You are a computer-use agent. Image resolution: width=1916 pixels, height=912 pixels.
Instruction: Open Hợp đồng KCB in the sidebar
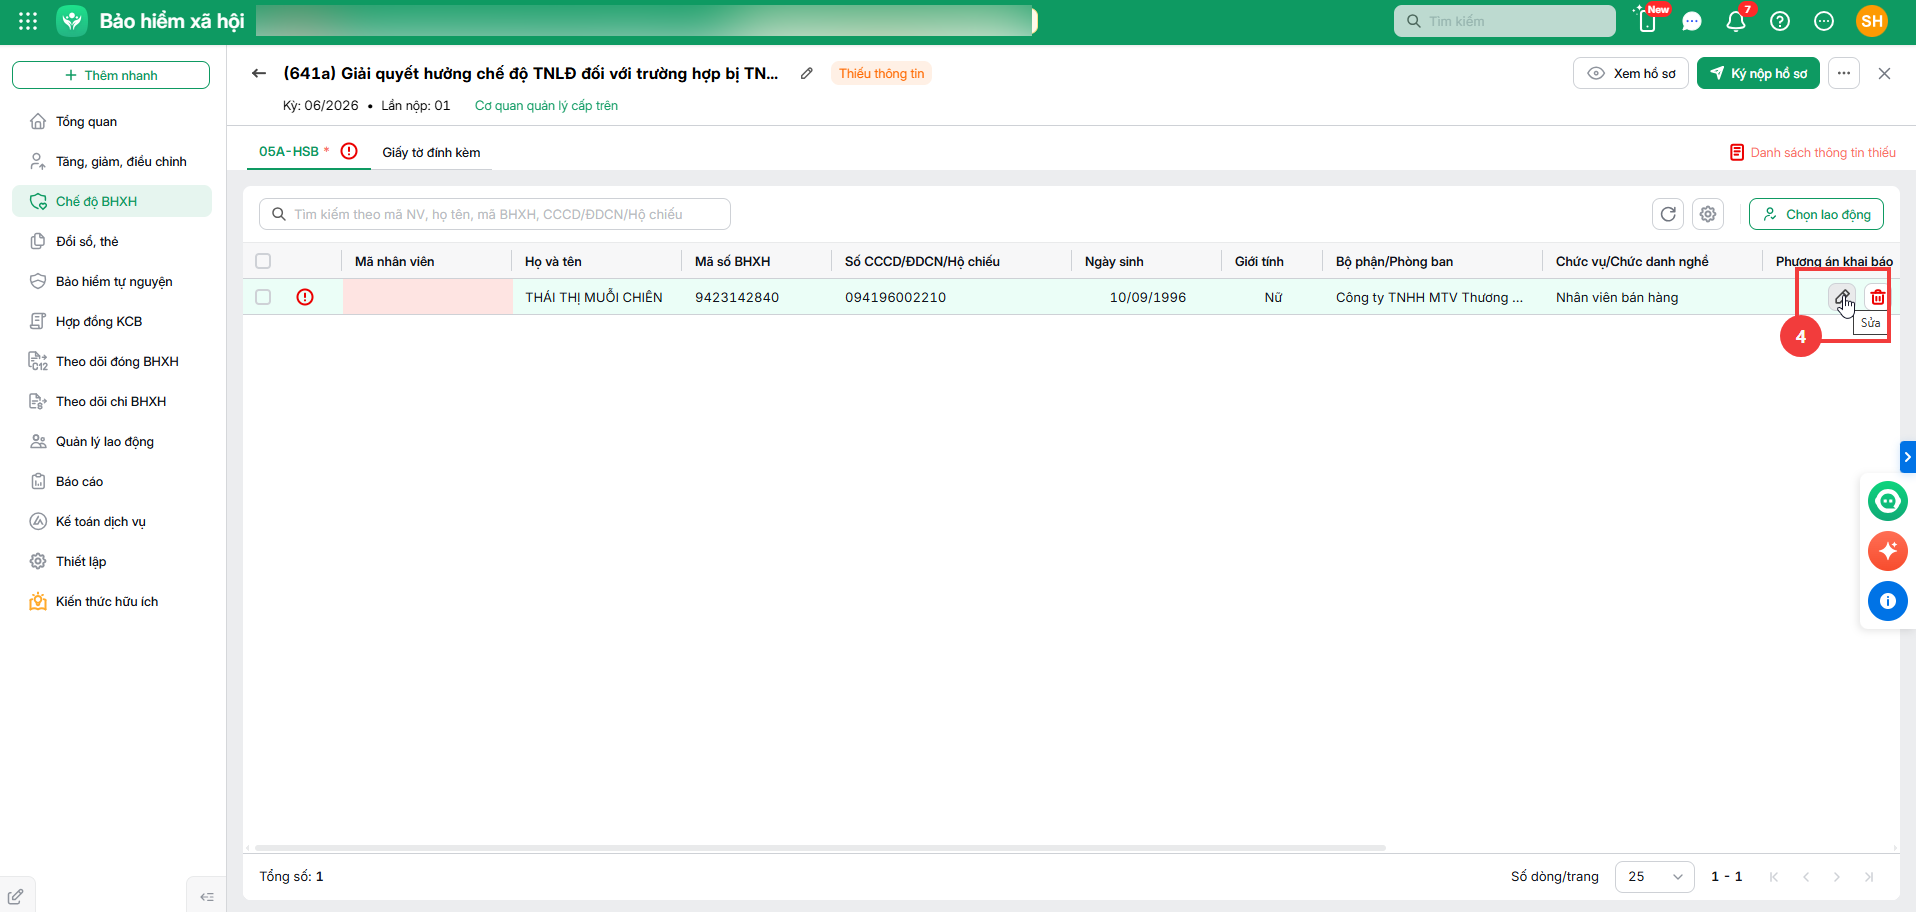click(x=112, y=321)
